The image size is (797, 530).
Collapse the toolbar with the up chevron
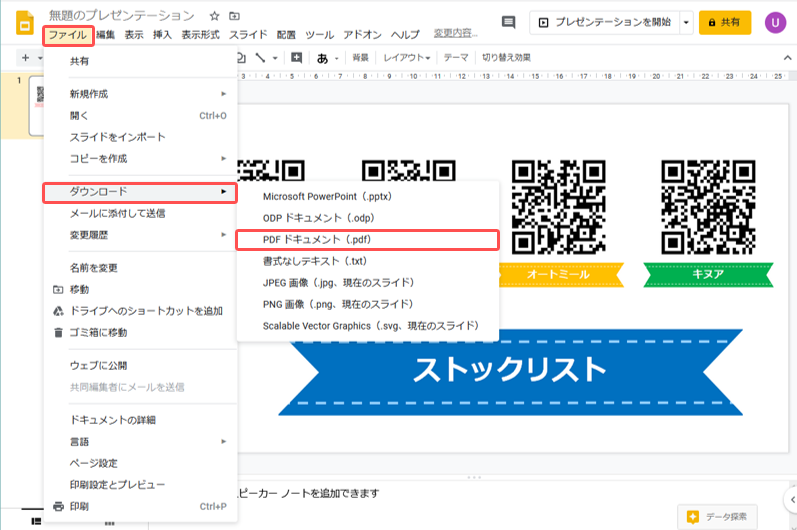(787, 58)
